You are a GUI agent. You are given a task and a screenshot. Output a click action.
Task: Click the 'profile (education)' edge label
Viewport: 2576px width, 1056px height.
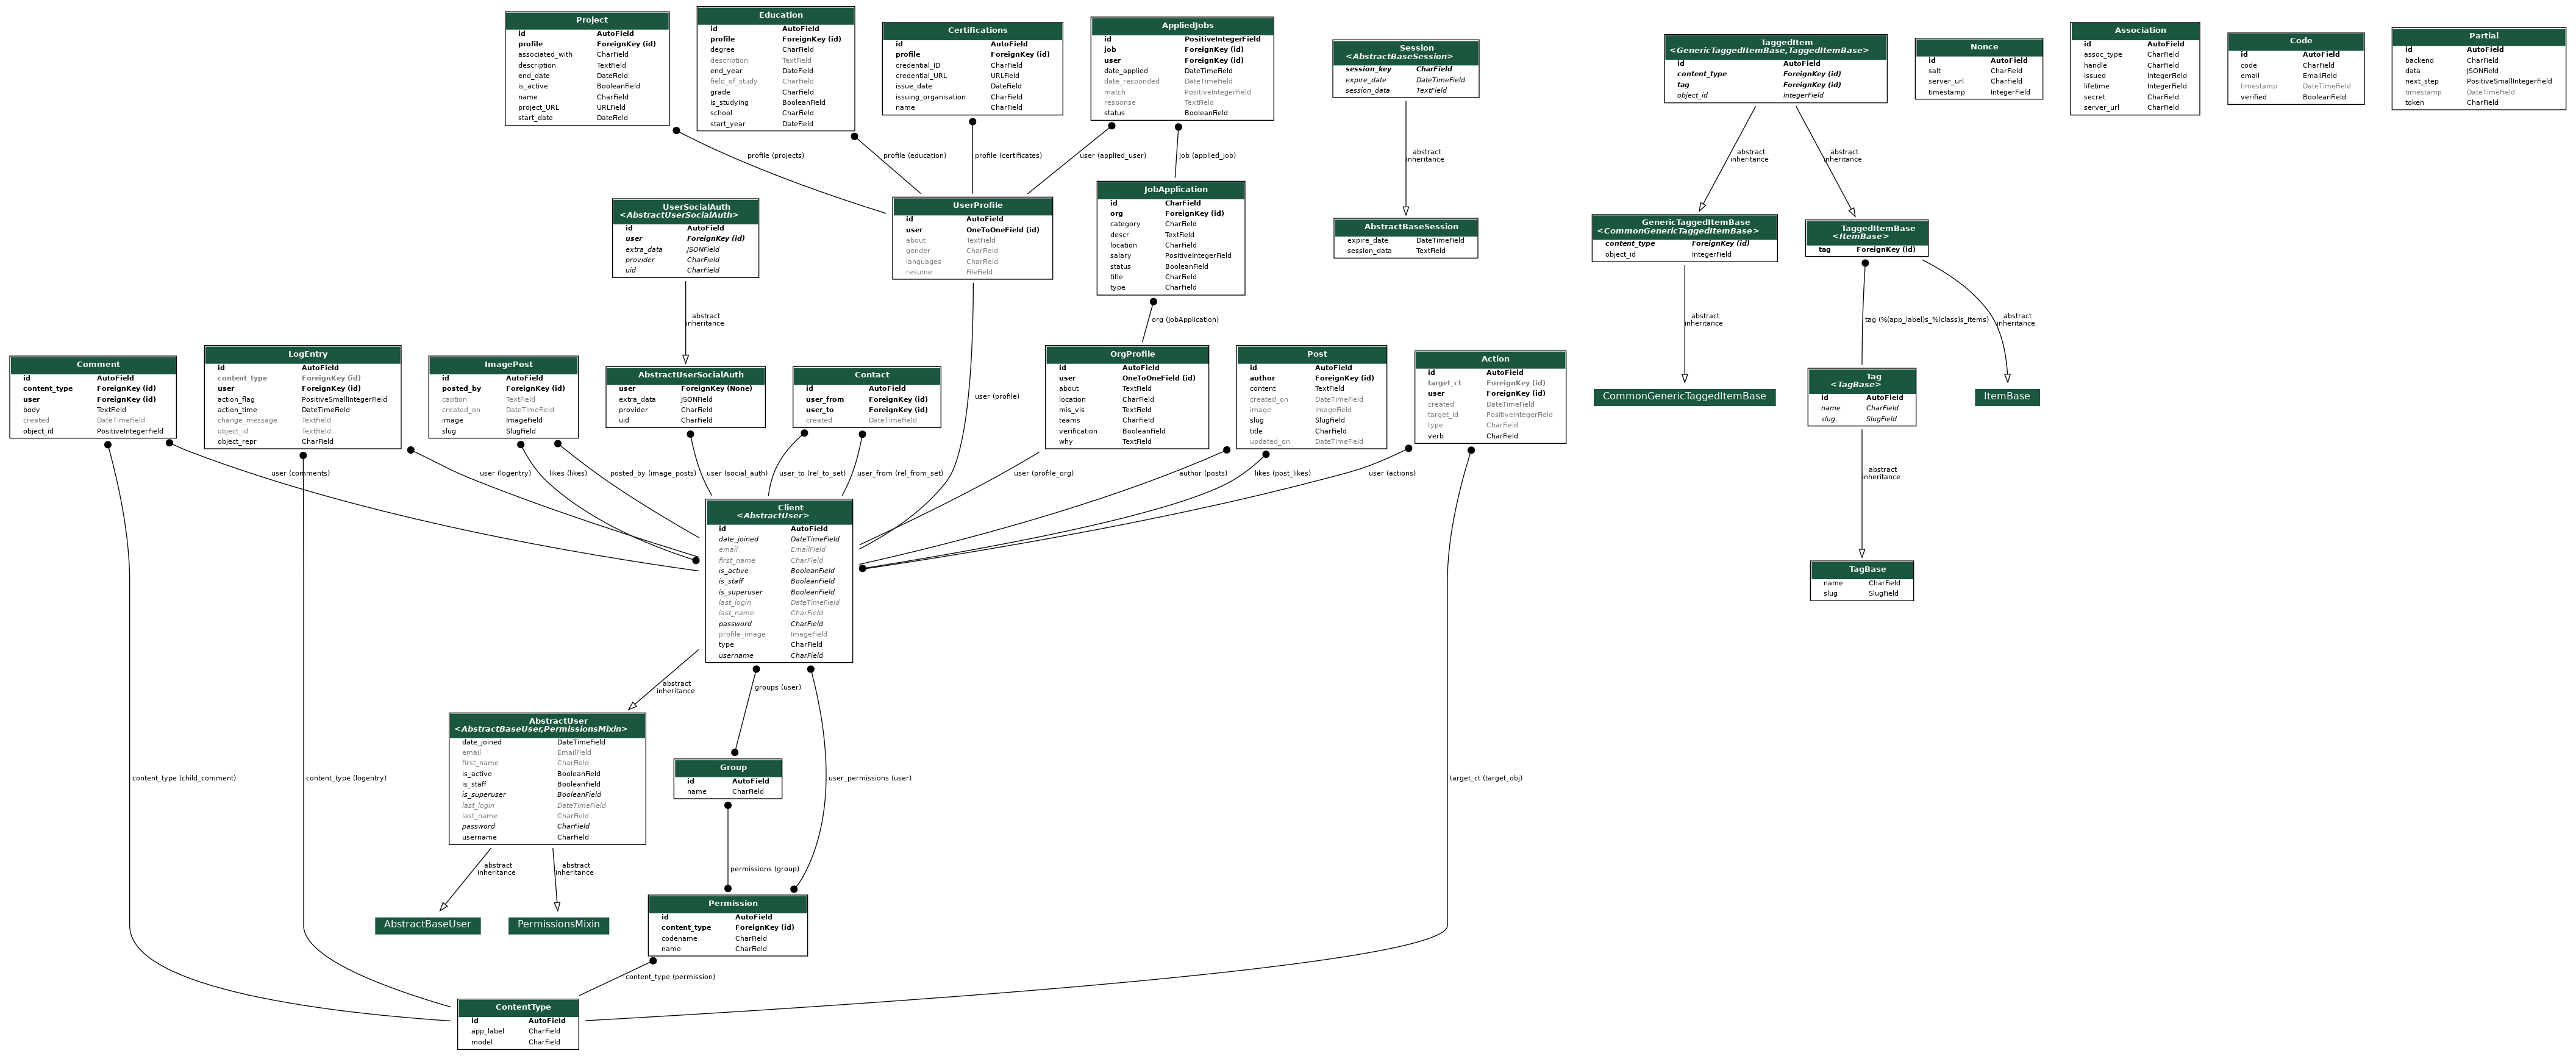pos(914,156)
